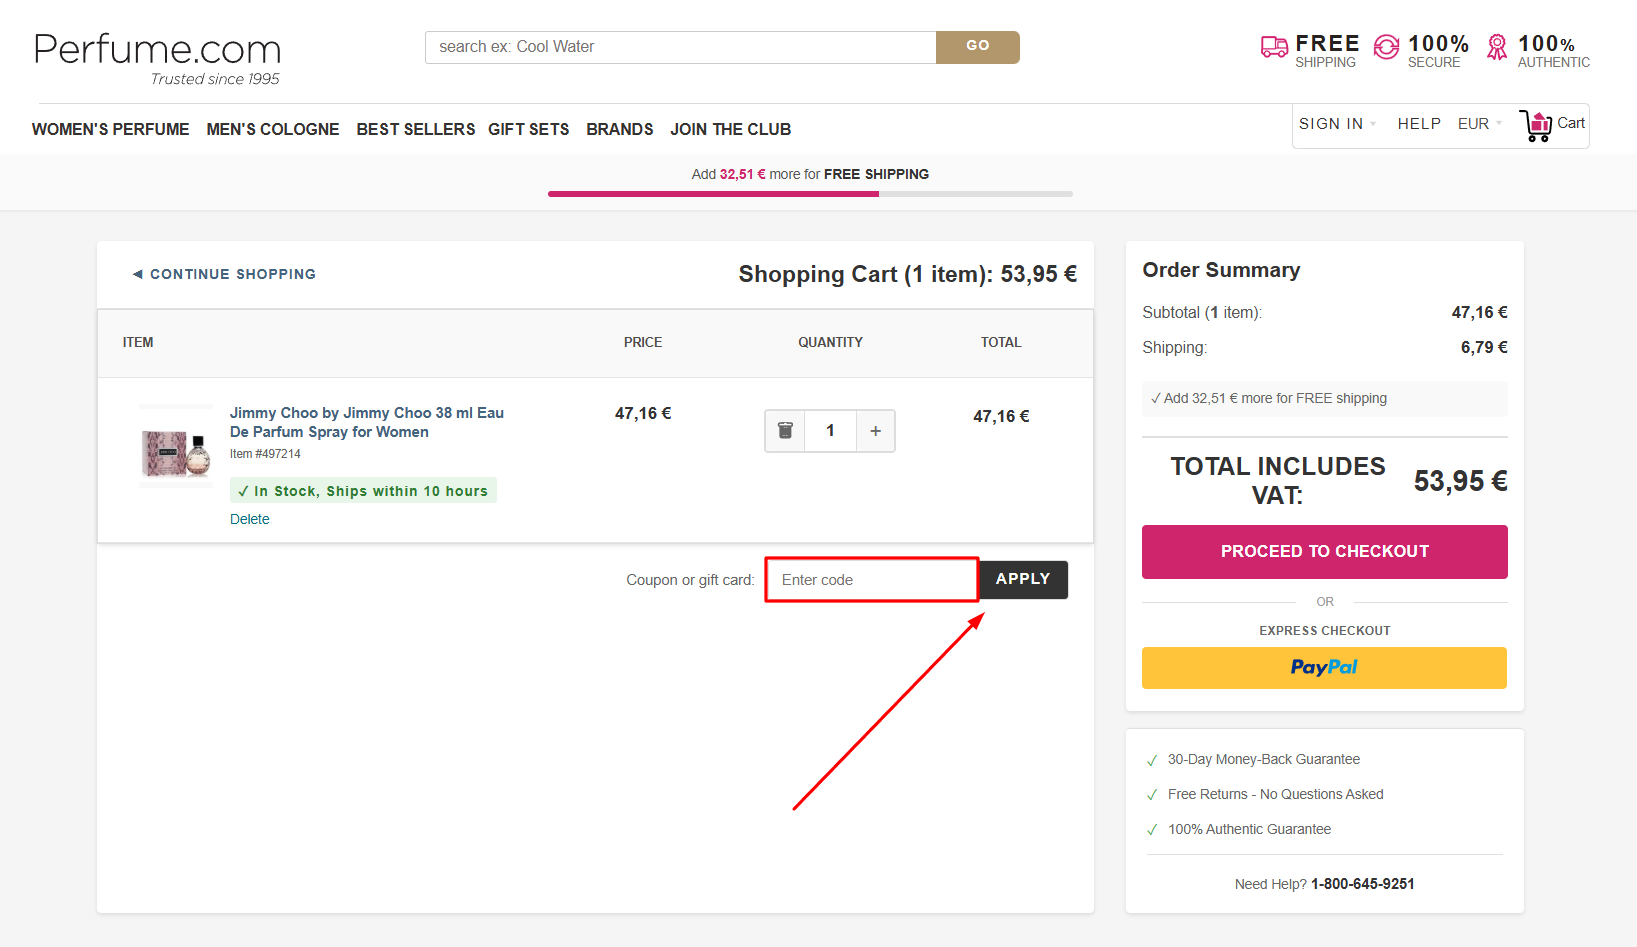Pay with PayPal express checkout
The height and width of the screenshot is (947, 1637).
(x=1324, y=668)
